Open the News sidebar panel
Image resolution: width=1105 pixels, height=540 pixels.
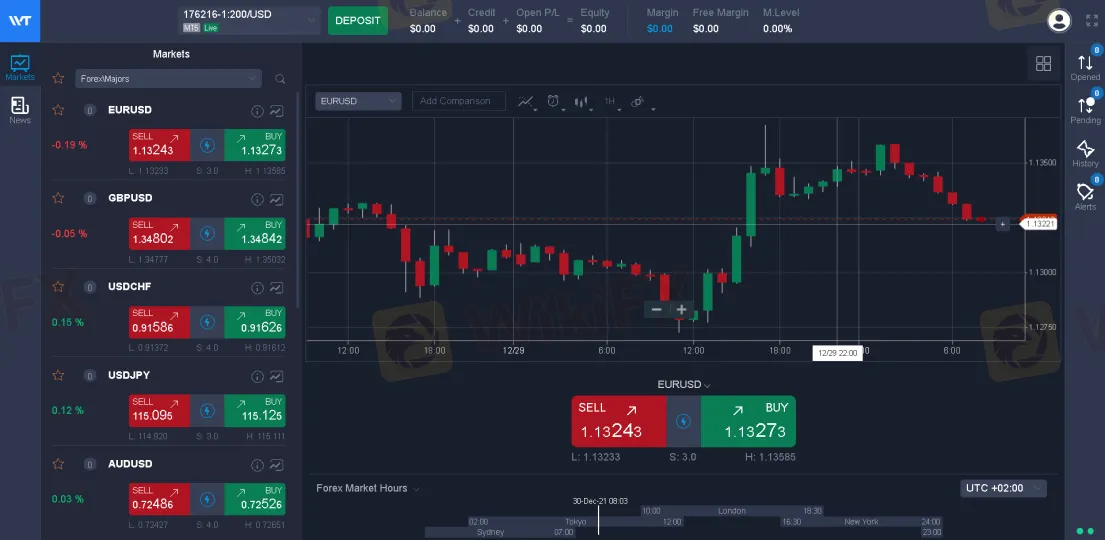20,111
